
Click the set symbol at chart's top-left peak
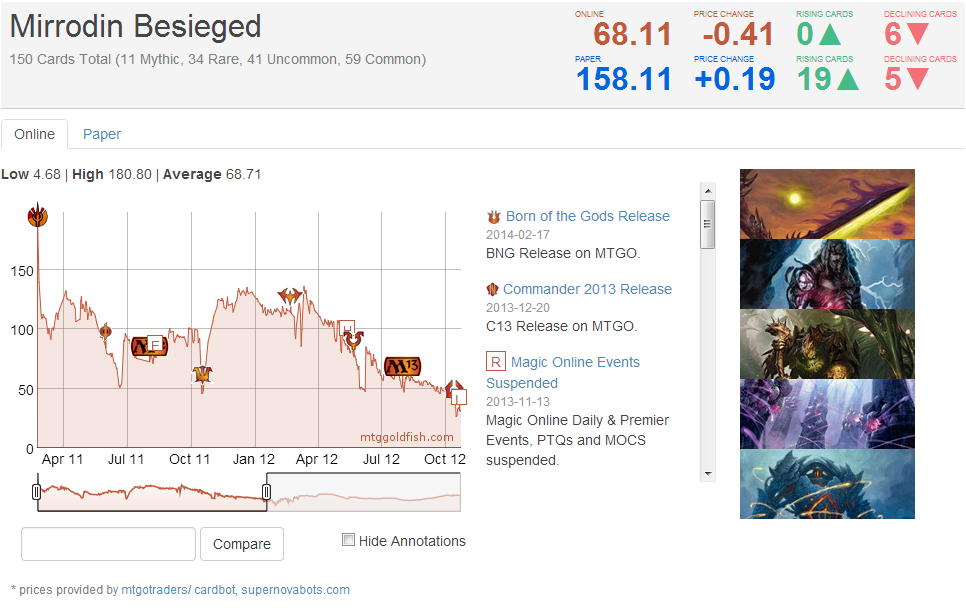pos(38,214)
